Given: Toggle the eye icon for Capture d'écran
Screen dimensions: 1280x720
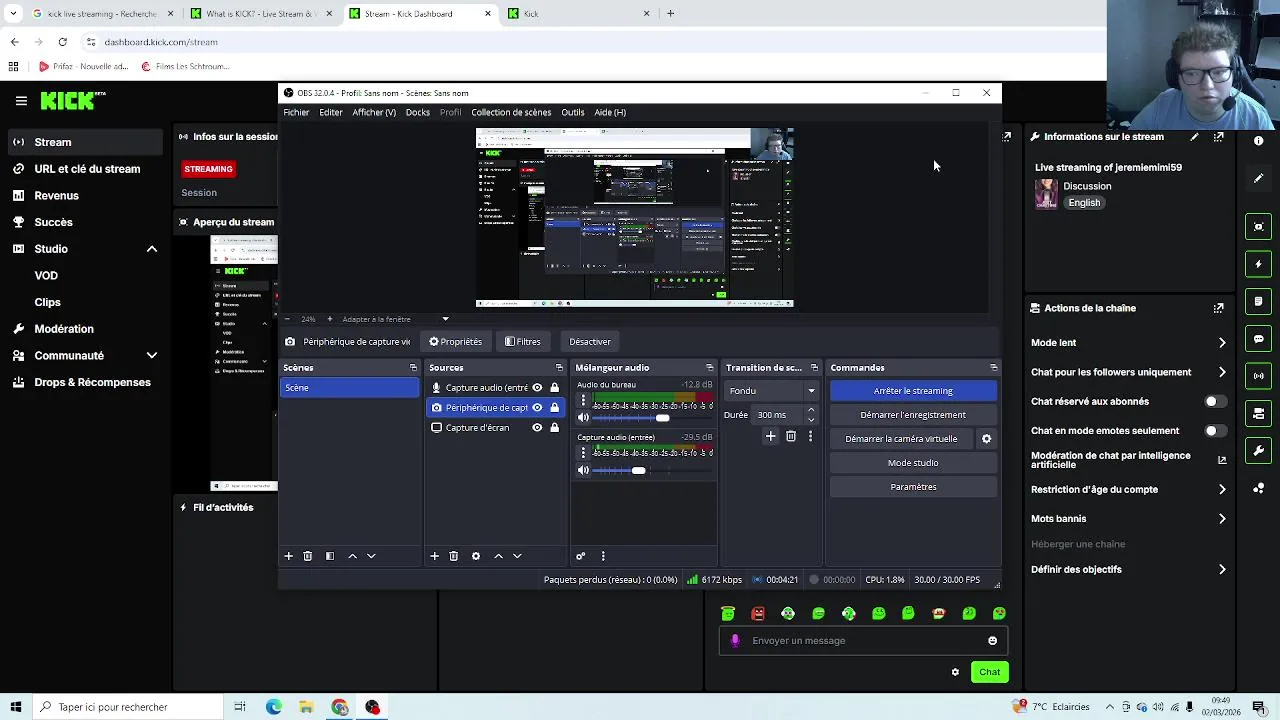Looking at the screenshot, I should 537,428.
